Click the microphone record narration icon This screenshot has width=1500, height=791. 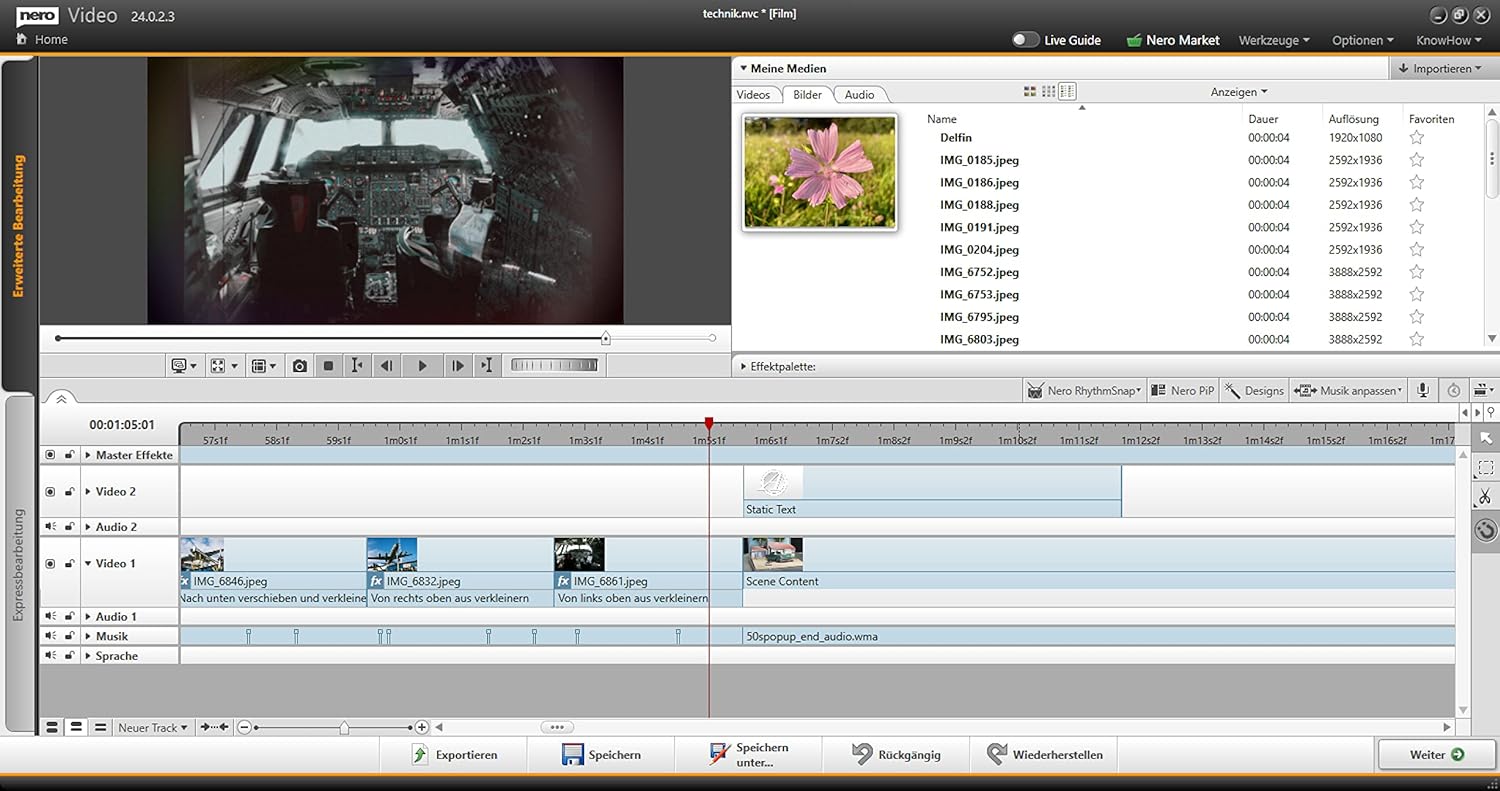point(1421,391)
